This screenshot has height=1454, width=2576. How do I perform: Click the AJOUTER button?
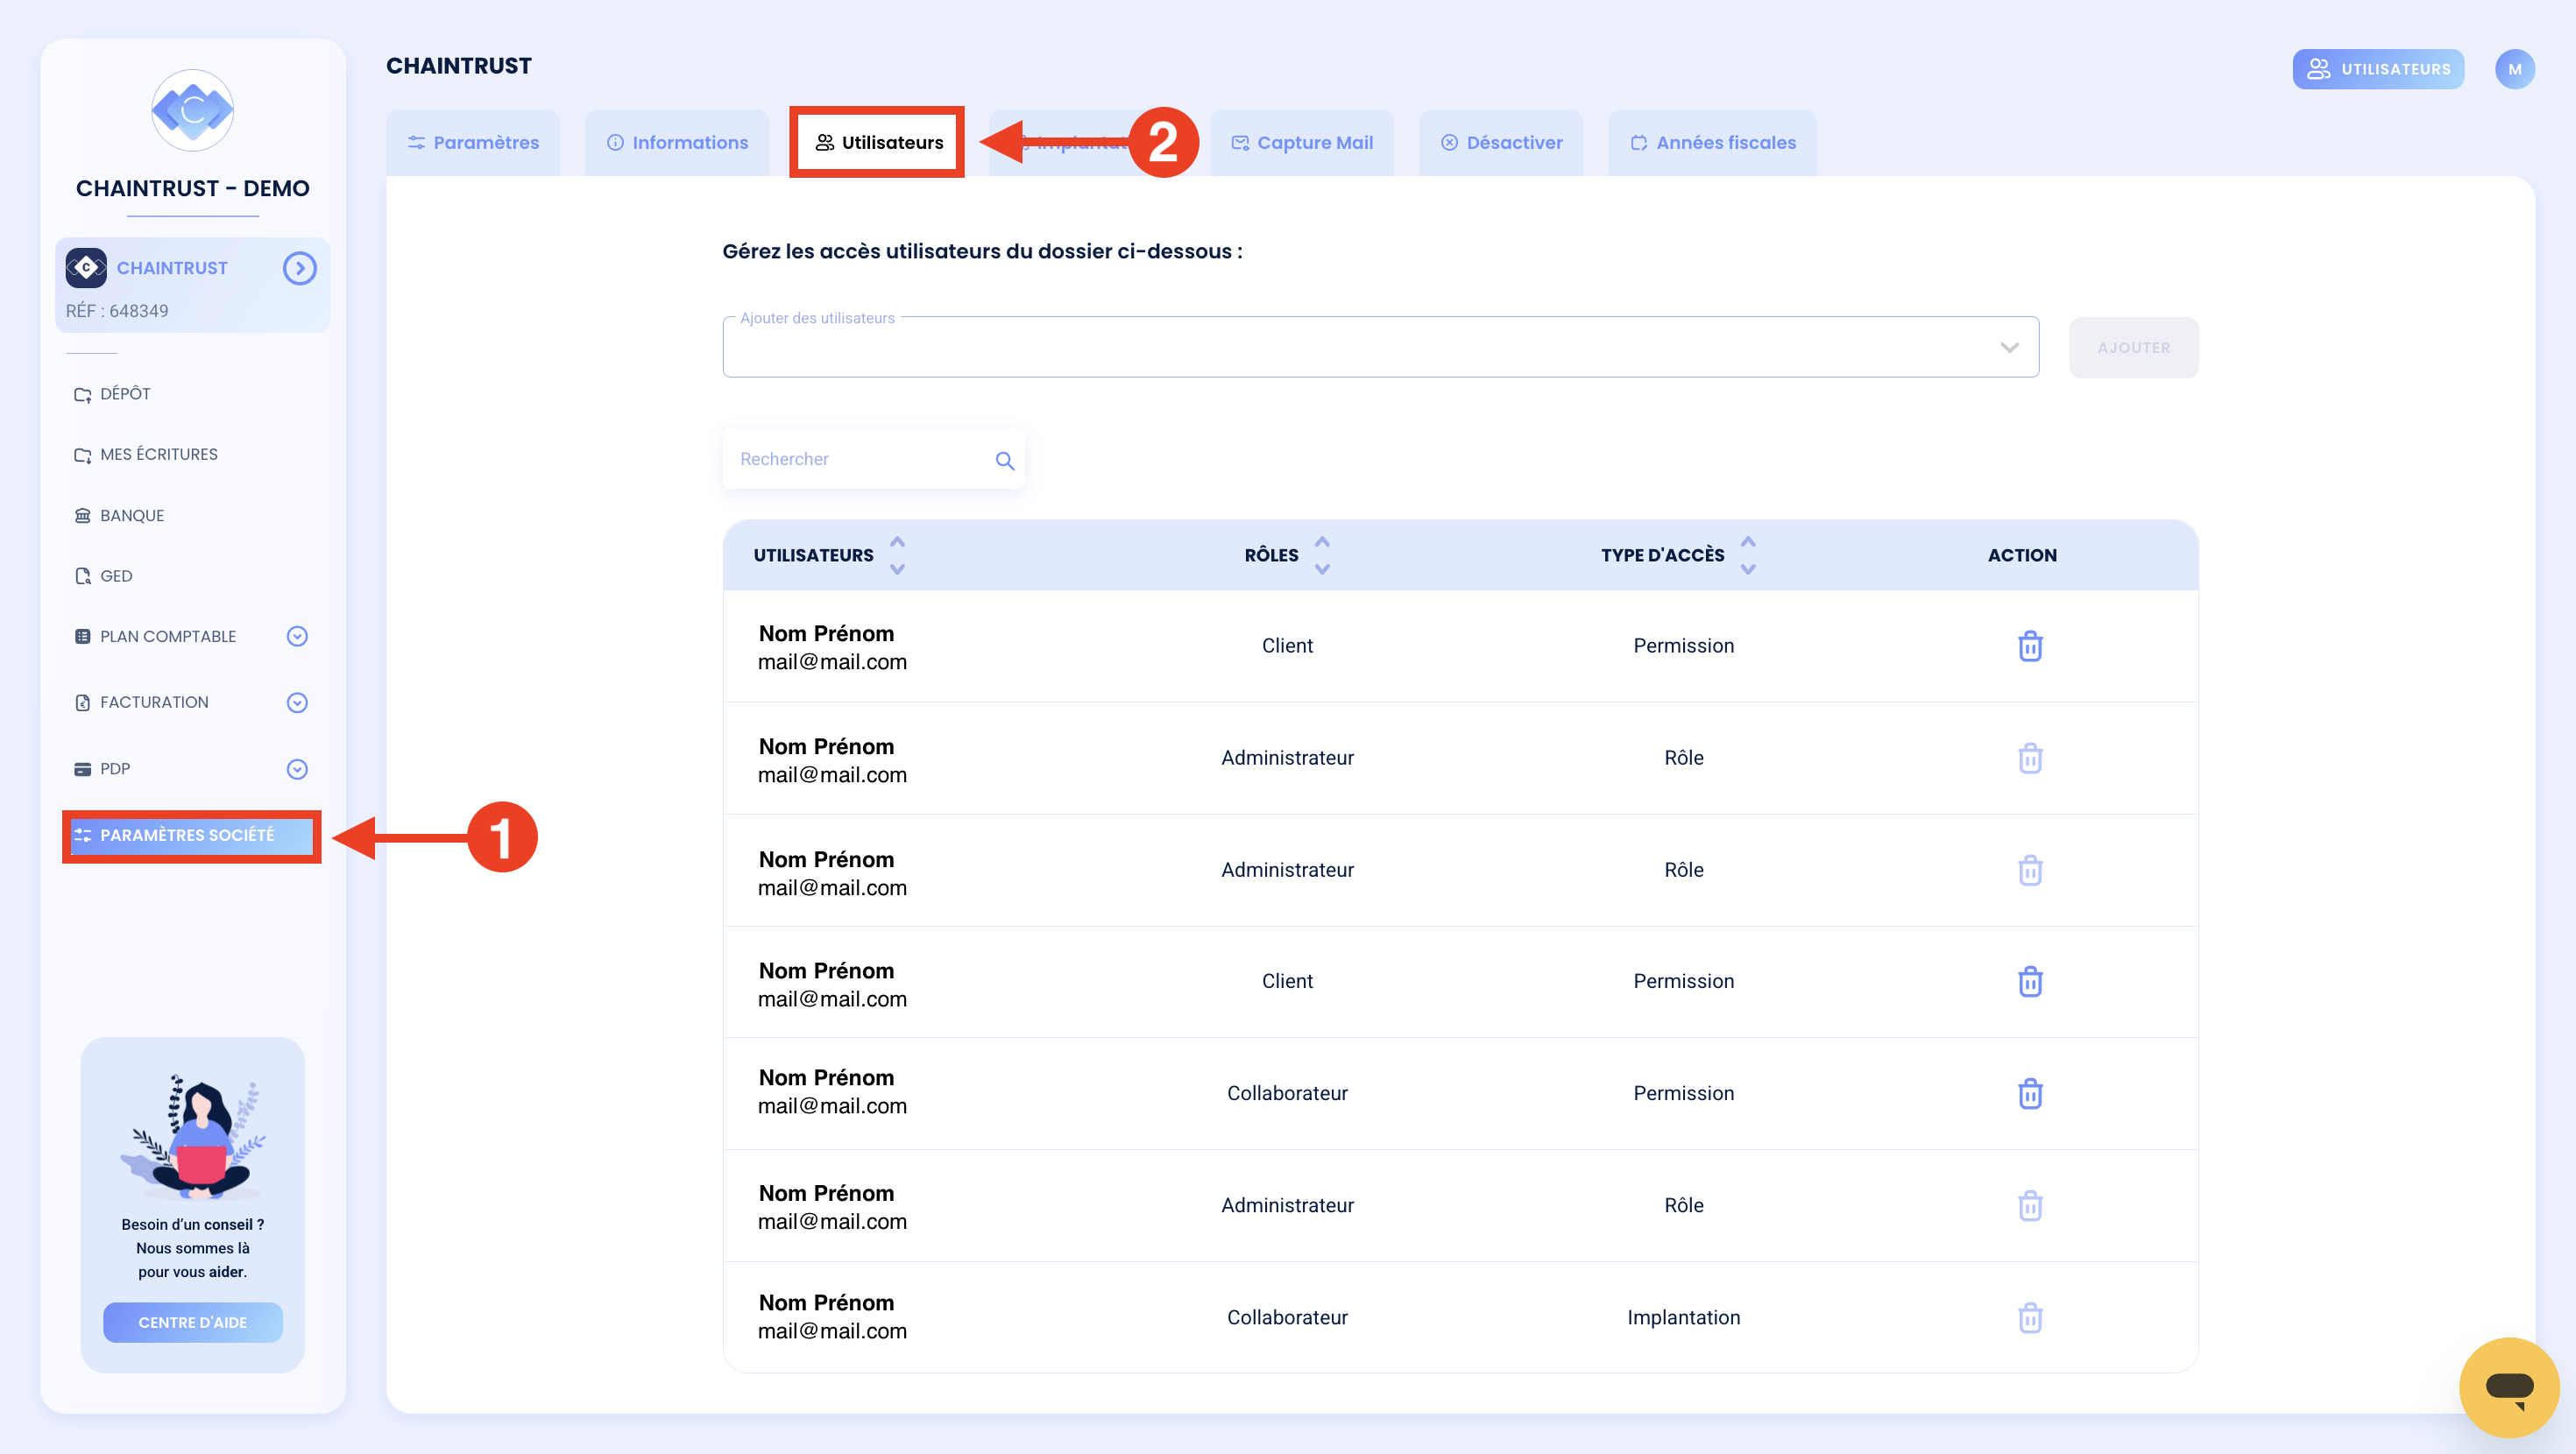point(2133,347)
